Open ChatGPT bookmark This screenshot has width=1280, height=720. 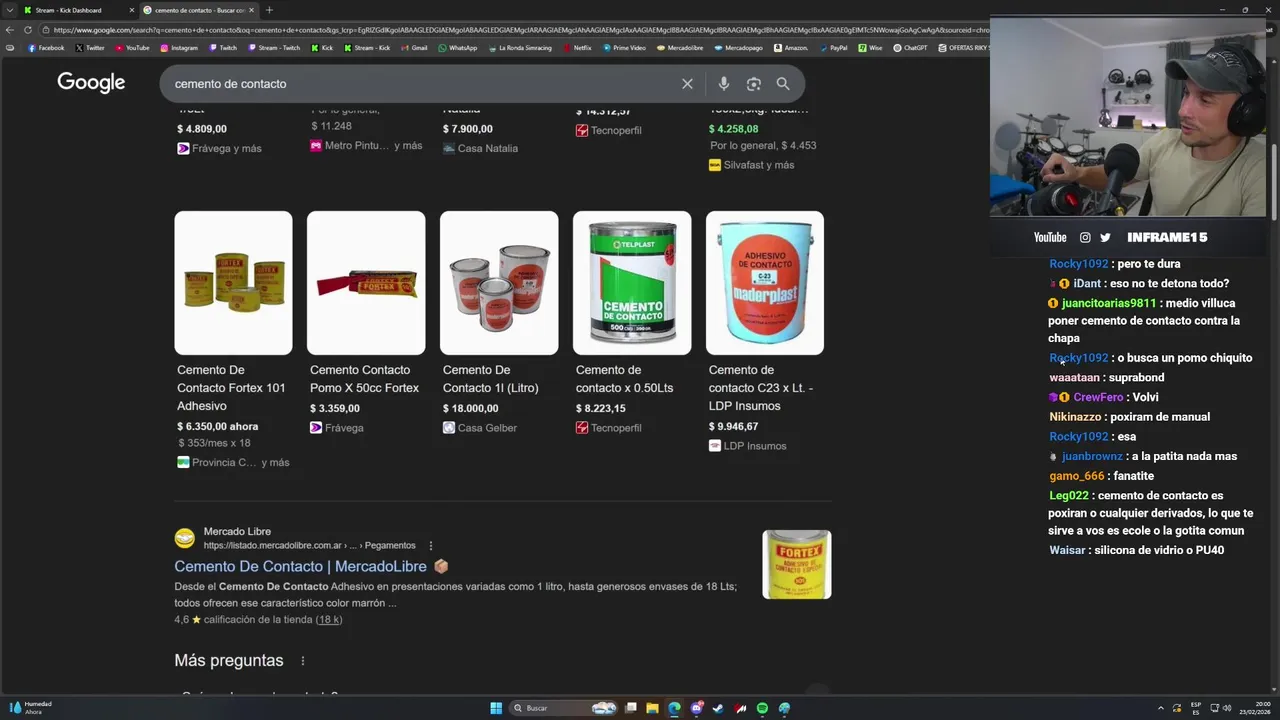(x=911, y=48)
